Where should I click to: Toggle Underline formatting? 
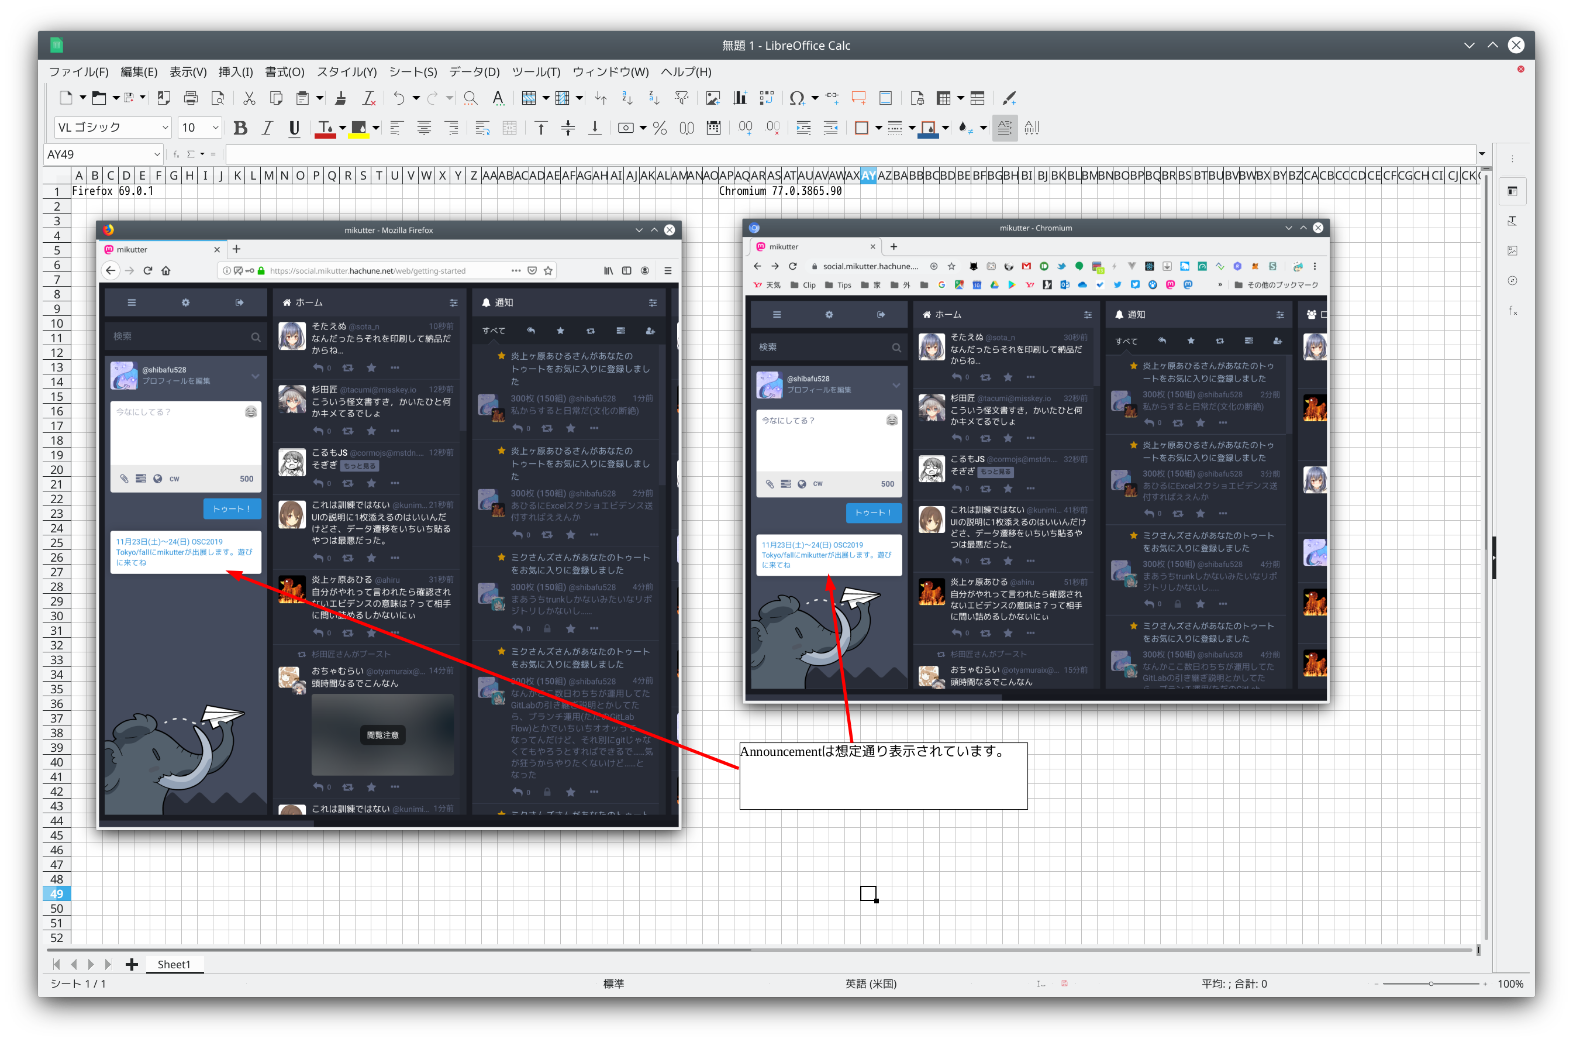(294, 128)
